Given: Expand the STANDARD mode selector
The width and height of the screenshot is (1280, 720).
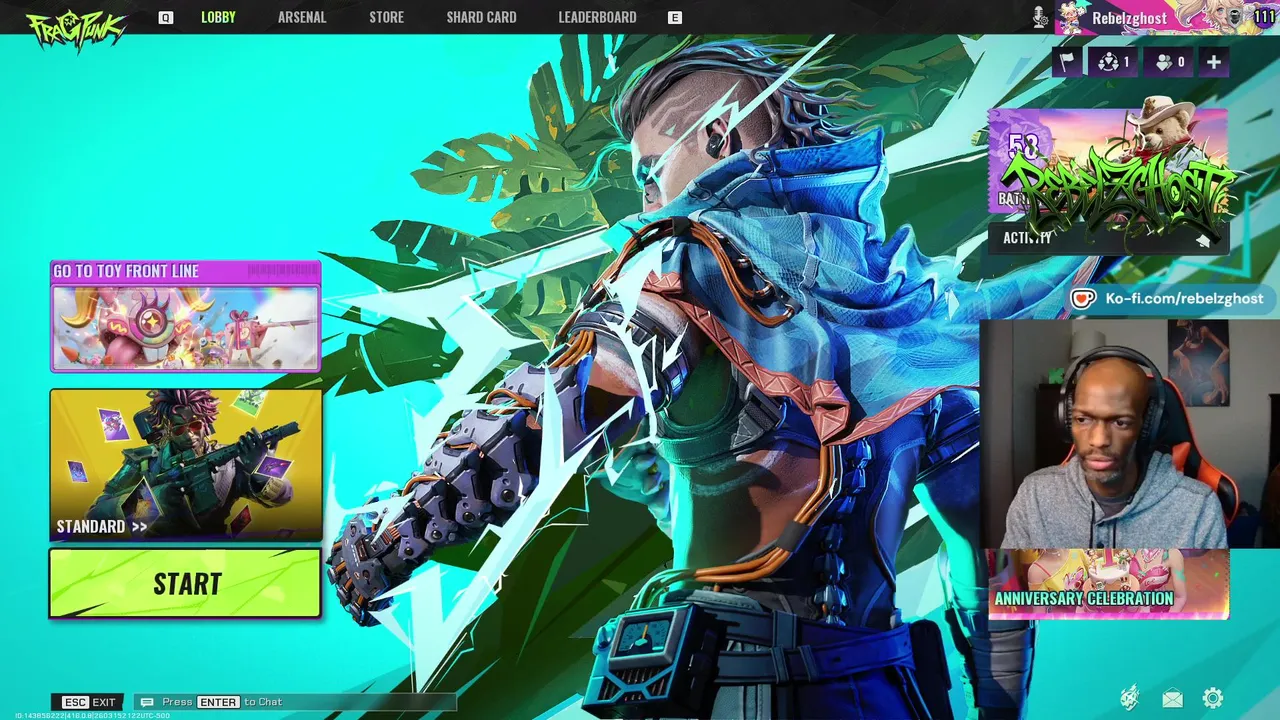Looking at the screenshot, I should 186,465.
